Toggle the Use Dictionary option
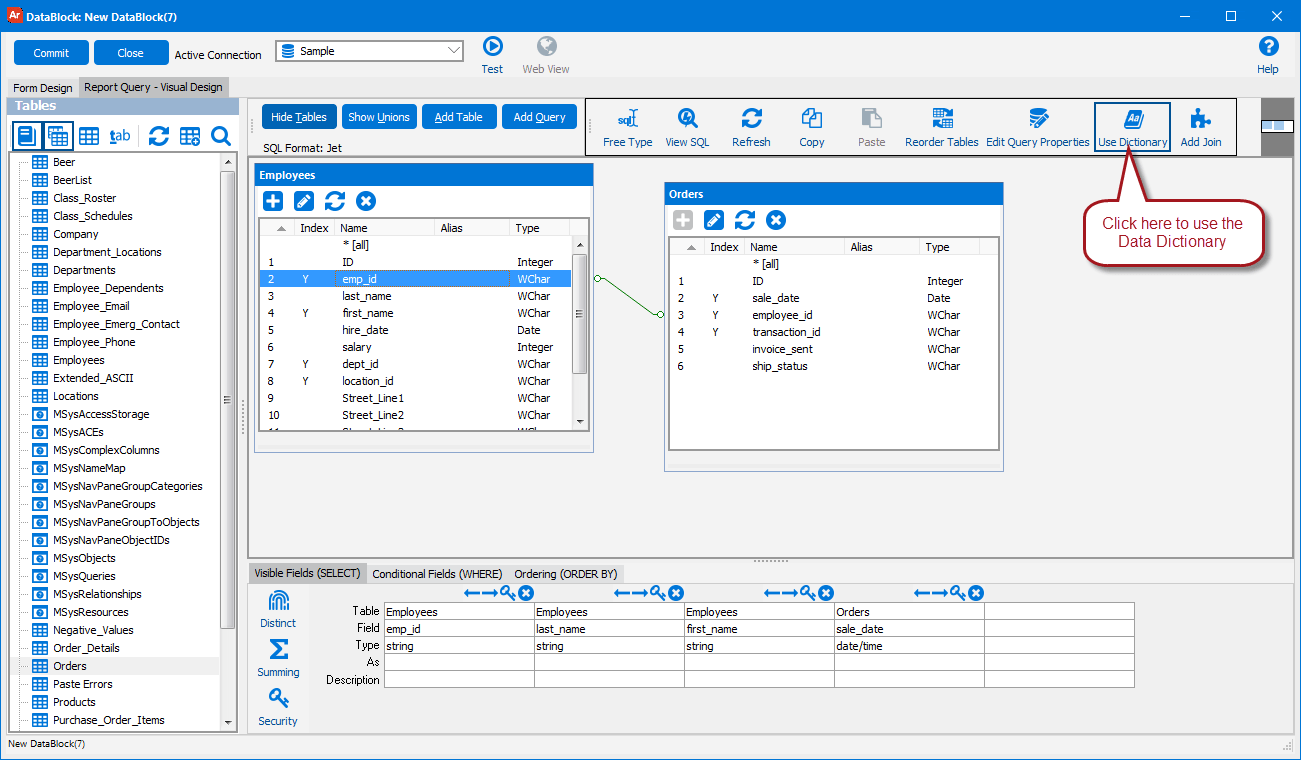1301x760 pixels. 1132,128
